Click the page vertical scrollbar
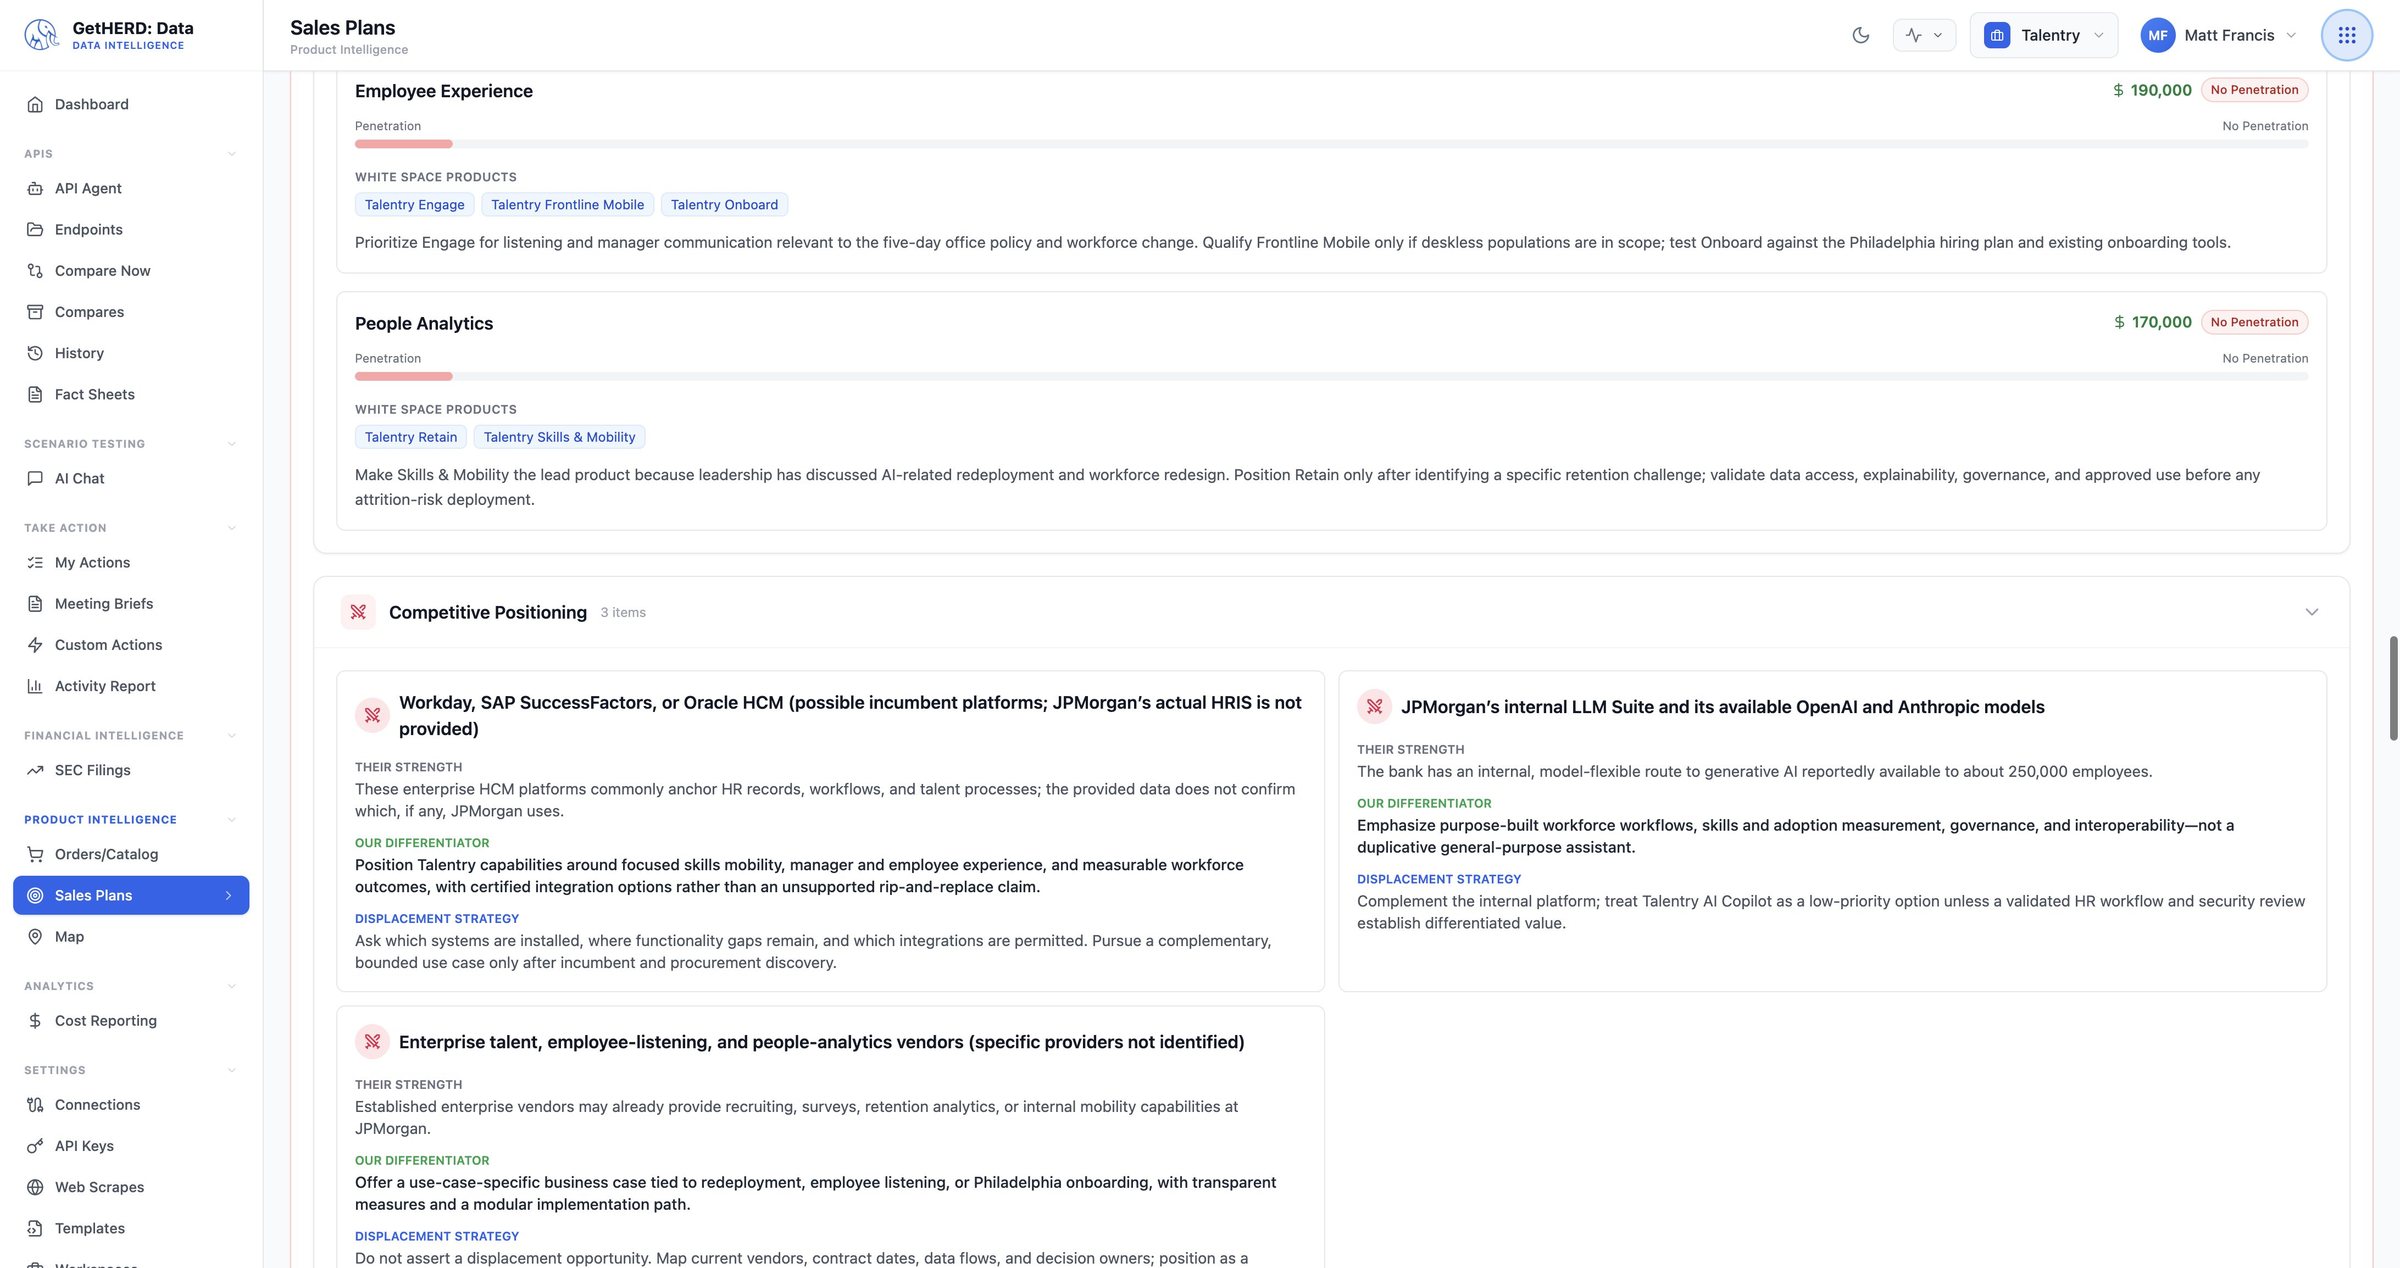2400x1268 pixels. (x=2393, y=687)
